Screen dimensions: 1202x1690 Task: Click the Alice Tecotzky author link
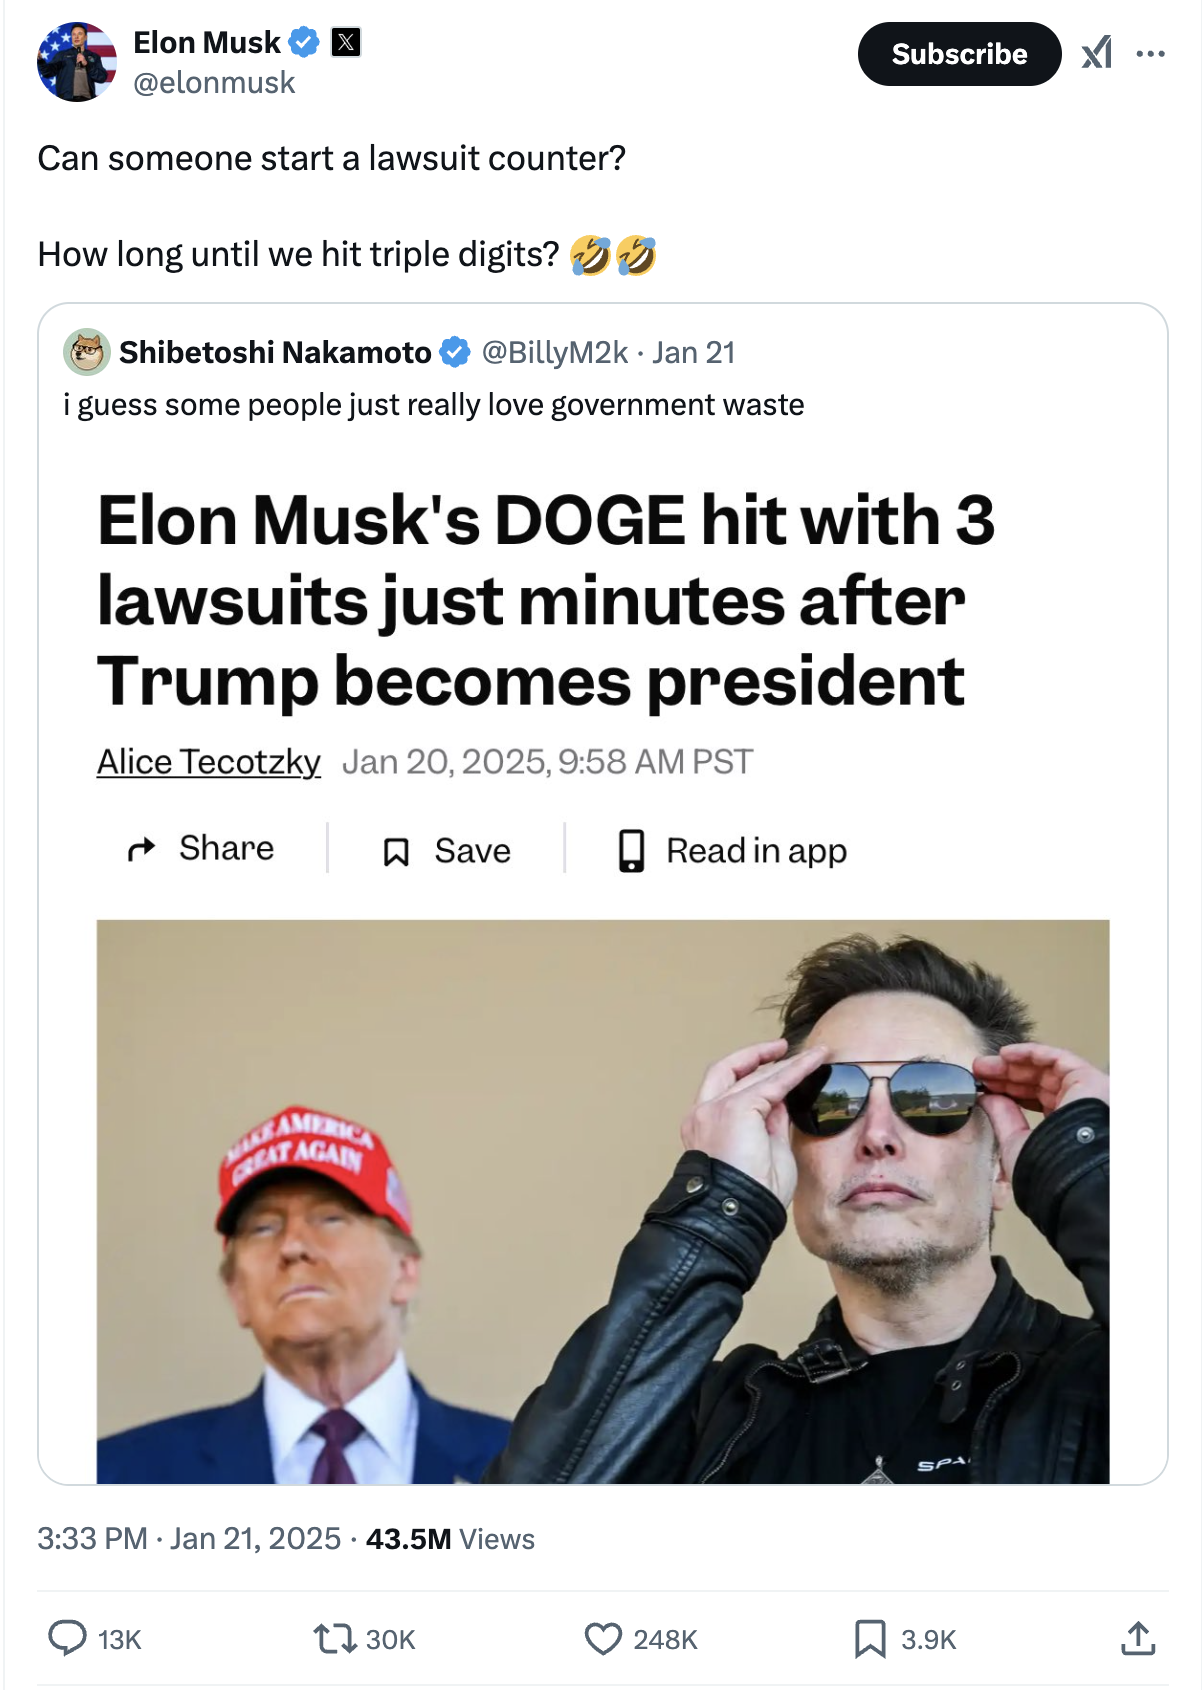click(x=208, y=762)
